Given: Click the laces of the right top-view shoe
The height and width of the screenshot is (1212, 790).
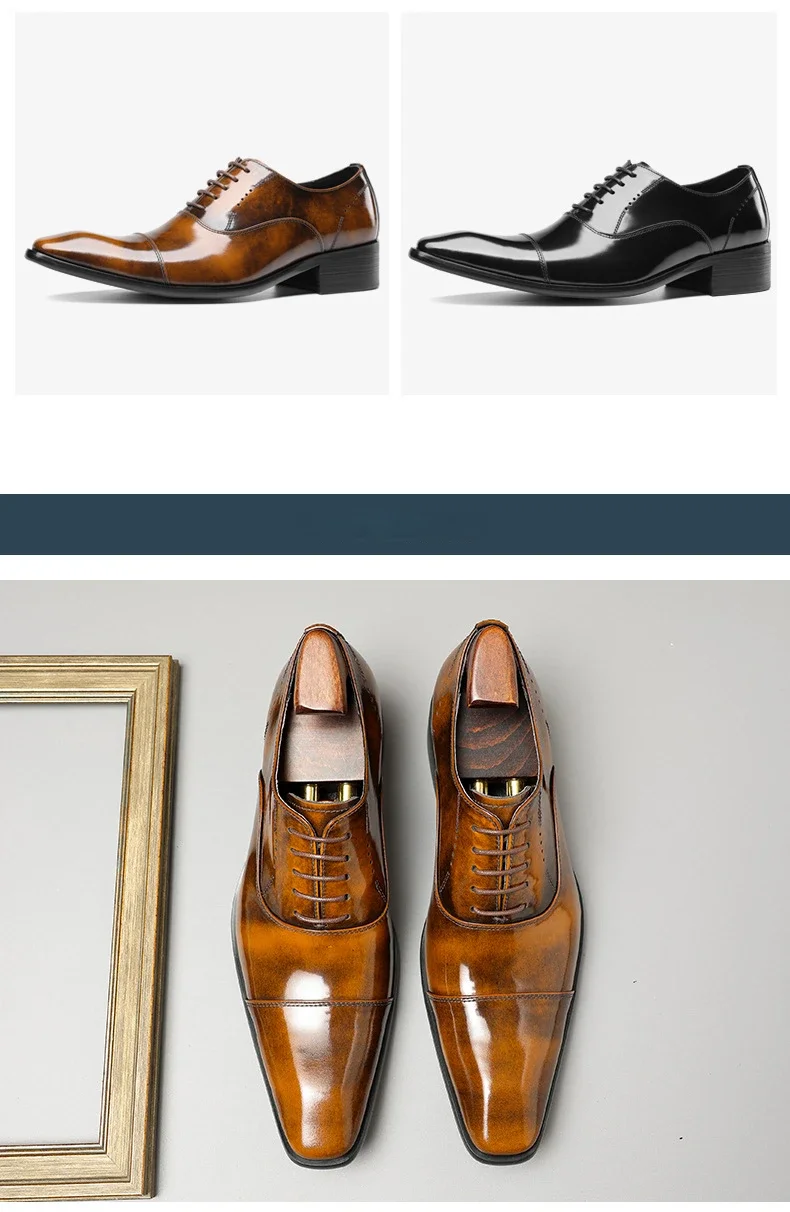Looking at the screenshot, I should click(x=500, y=865).
